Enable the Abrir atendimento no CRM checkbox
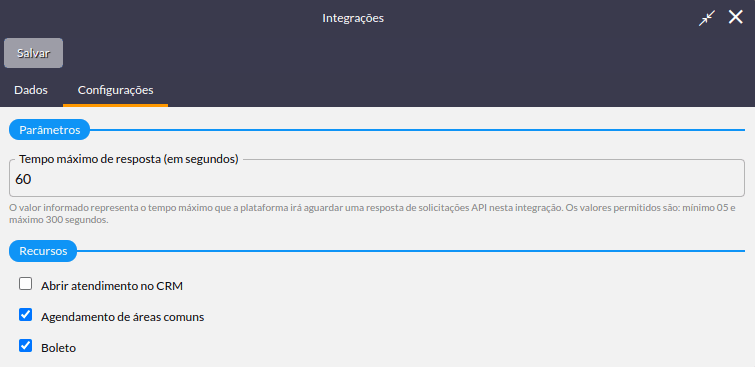 [x=26, y=284]
